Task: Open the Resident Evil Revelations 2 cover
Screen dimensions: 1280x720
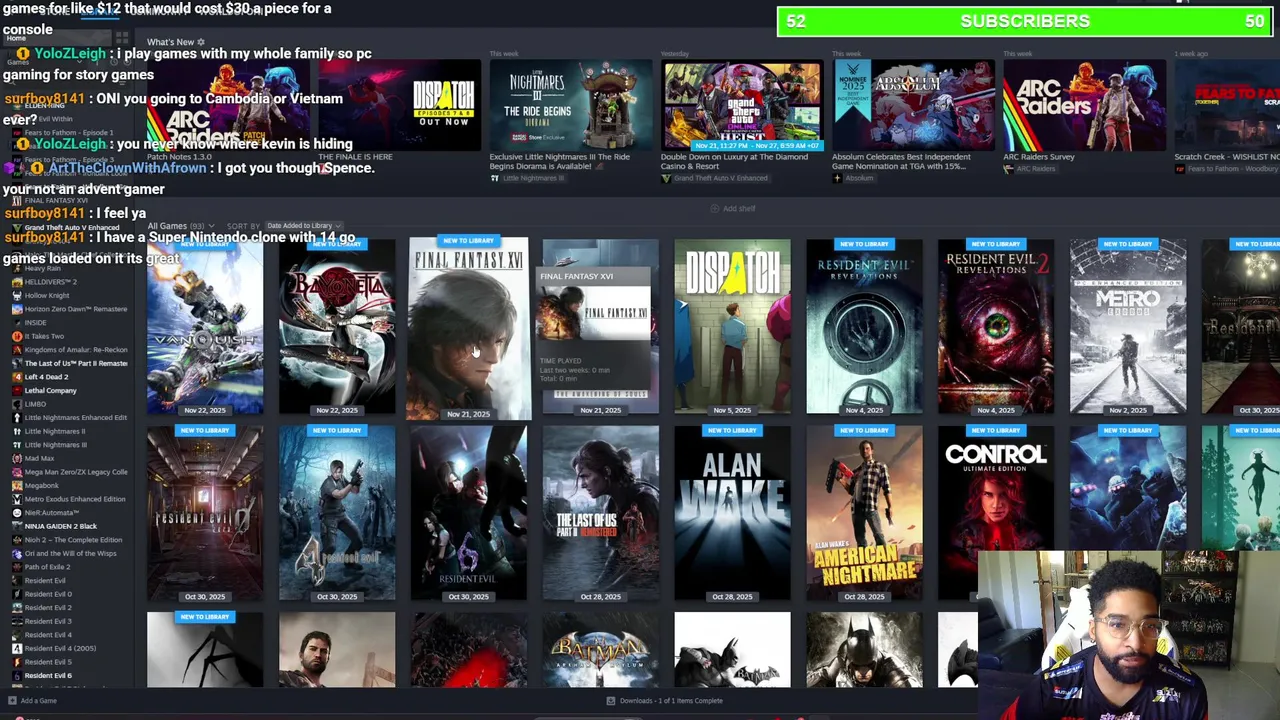Action: tap(996, 326)
